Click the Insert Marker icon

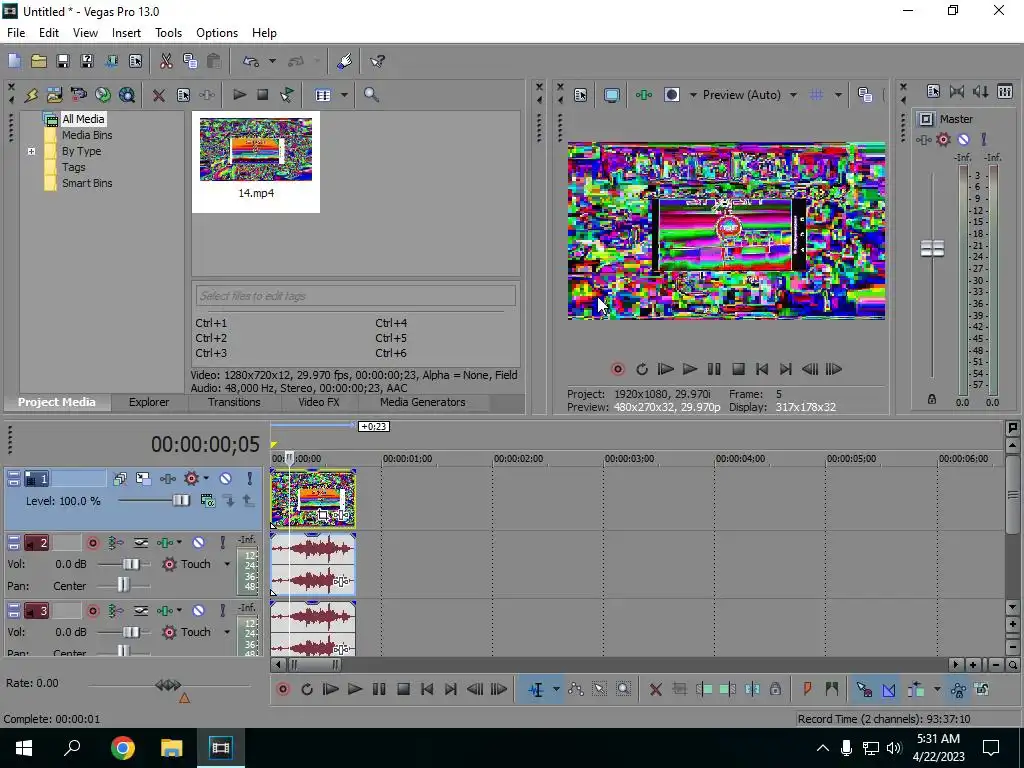click(x=807, y=689)
